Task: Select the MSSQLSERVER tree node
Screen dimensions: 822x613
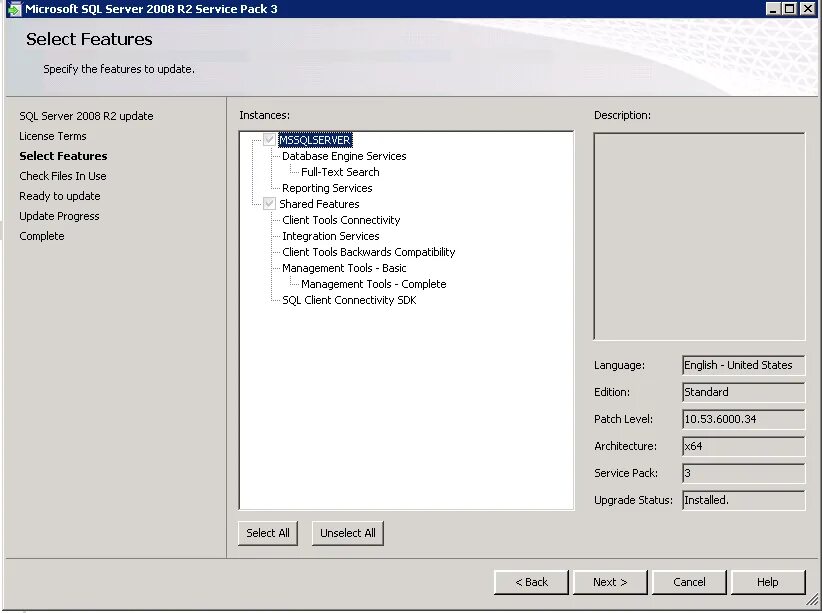Action: (315, 140)
